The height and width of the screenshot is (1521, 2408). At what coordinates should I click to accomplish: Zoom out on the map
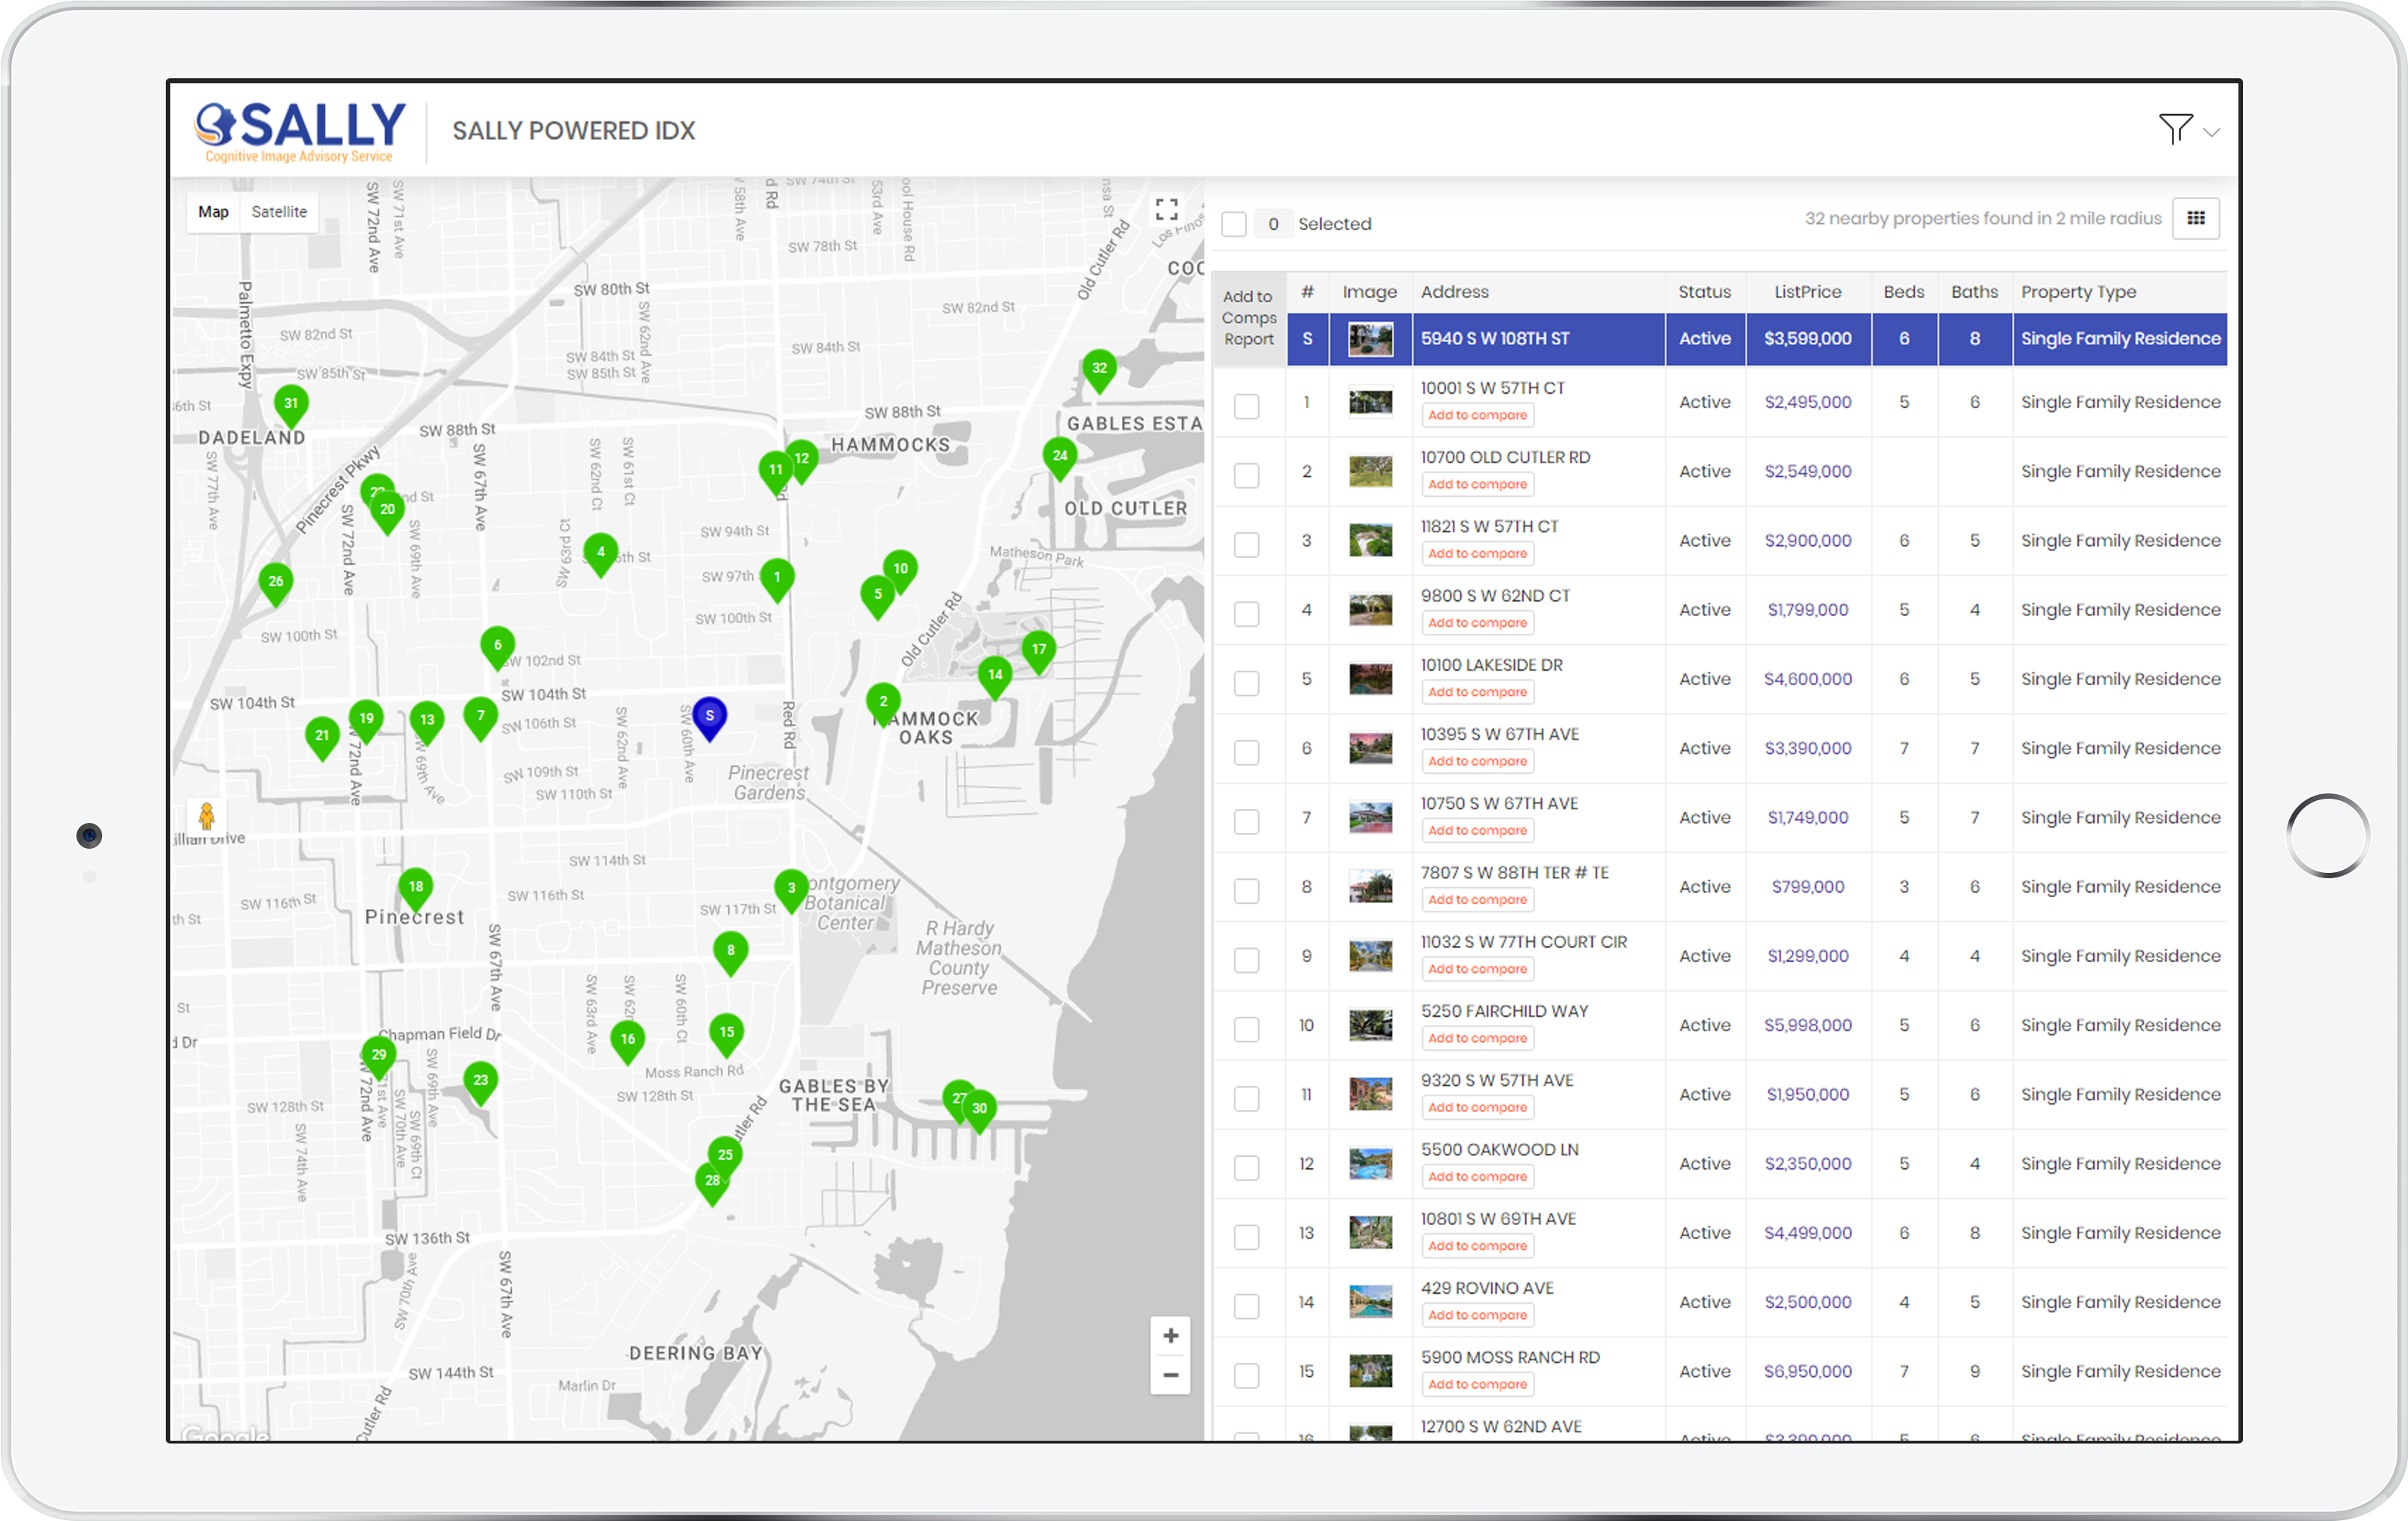click(1170, 1375)
